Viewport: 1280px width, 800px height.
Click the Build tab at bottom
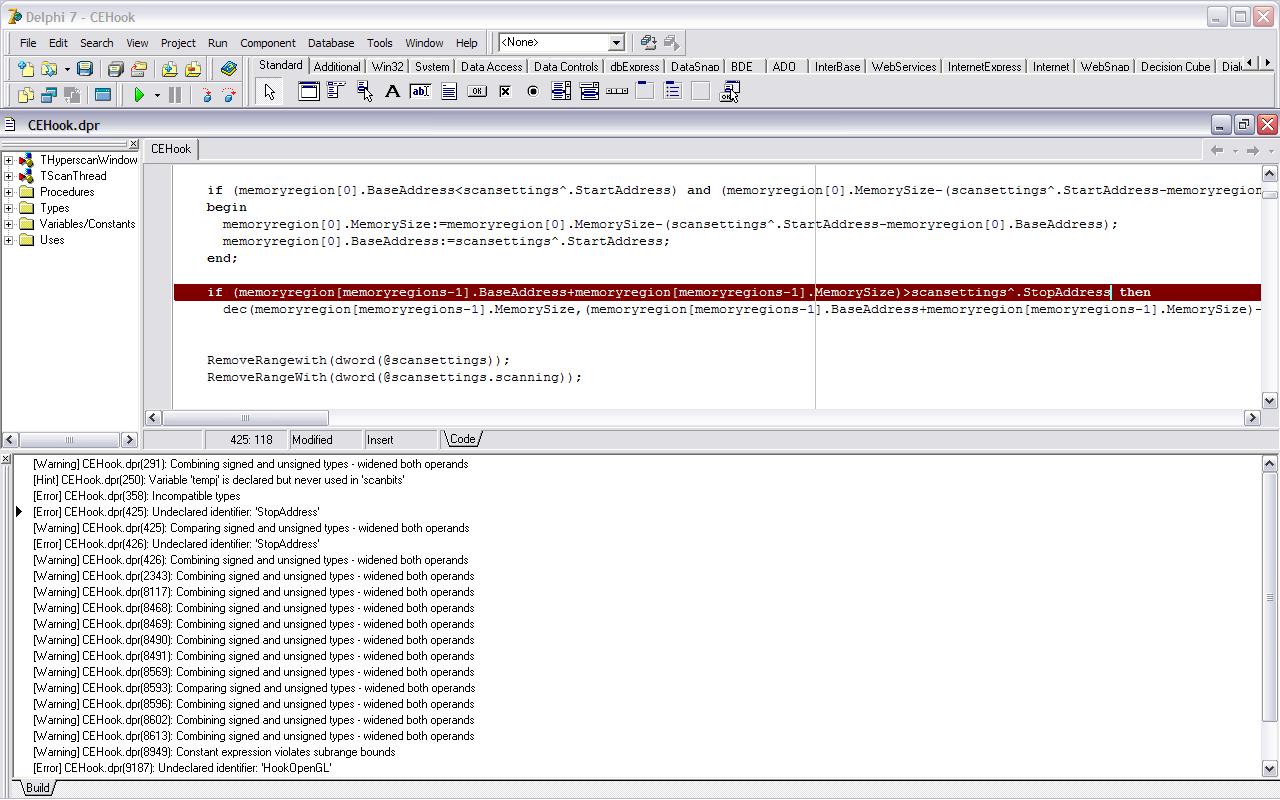click(37, 788)
